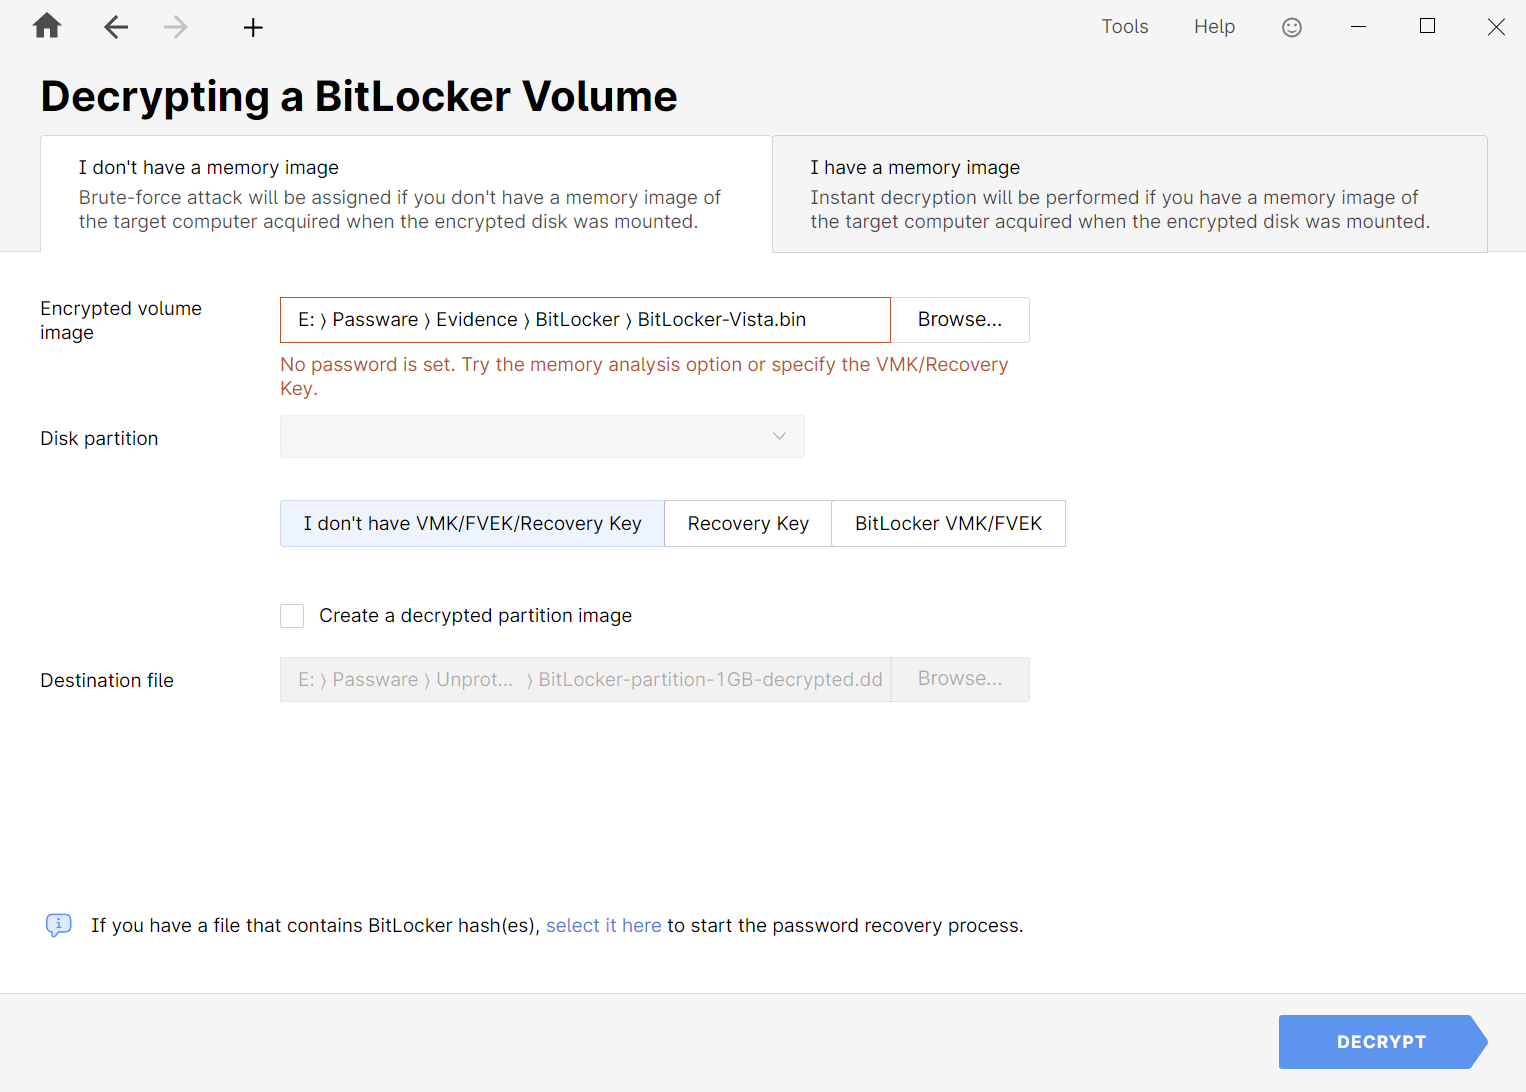Select the Recovery Key option
1526x1092 pixels.
747,523
